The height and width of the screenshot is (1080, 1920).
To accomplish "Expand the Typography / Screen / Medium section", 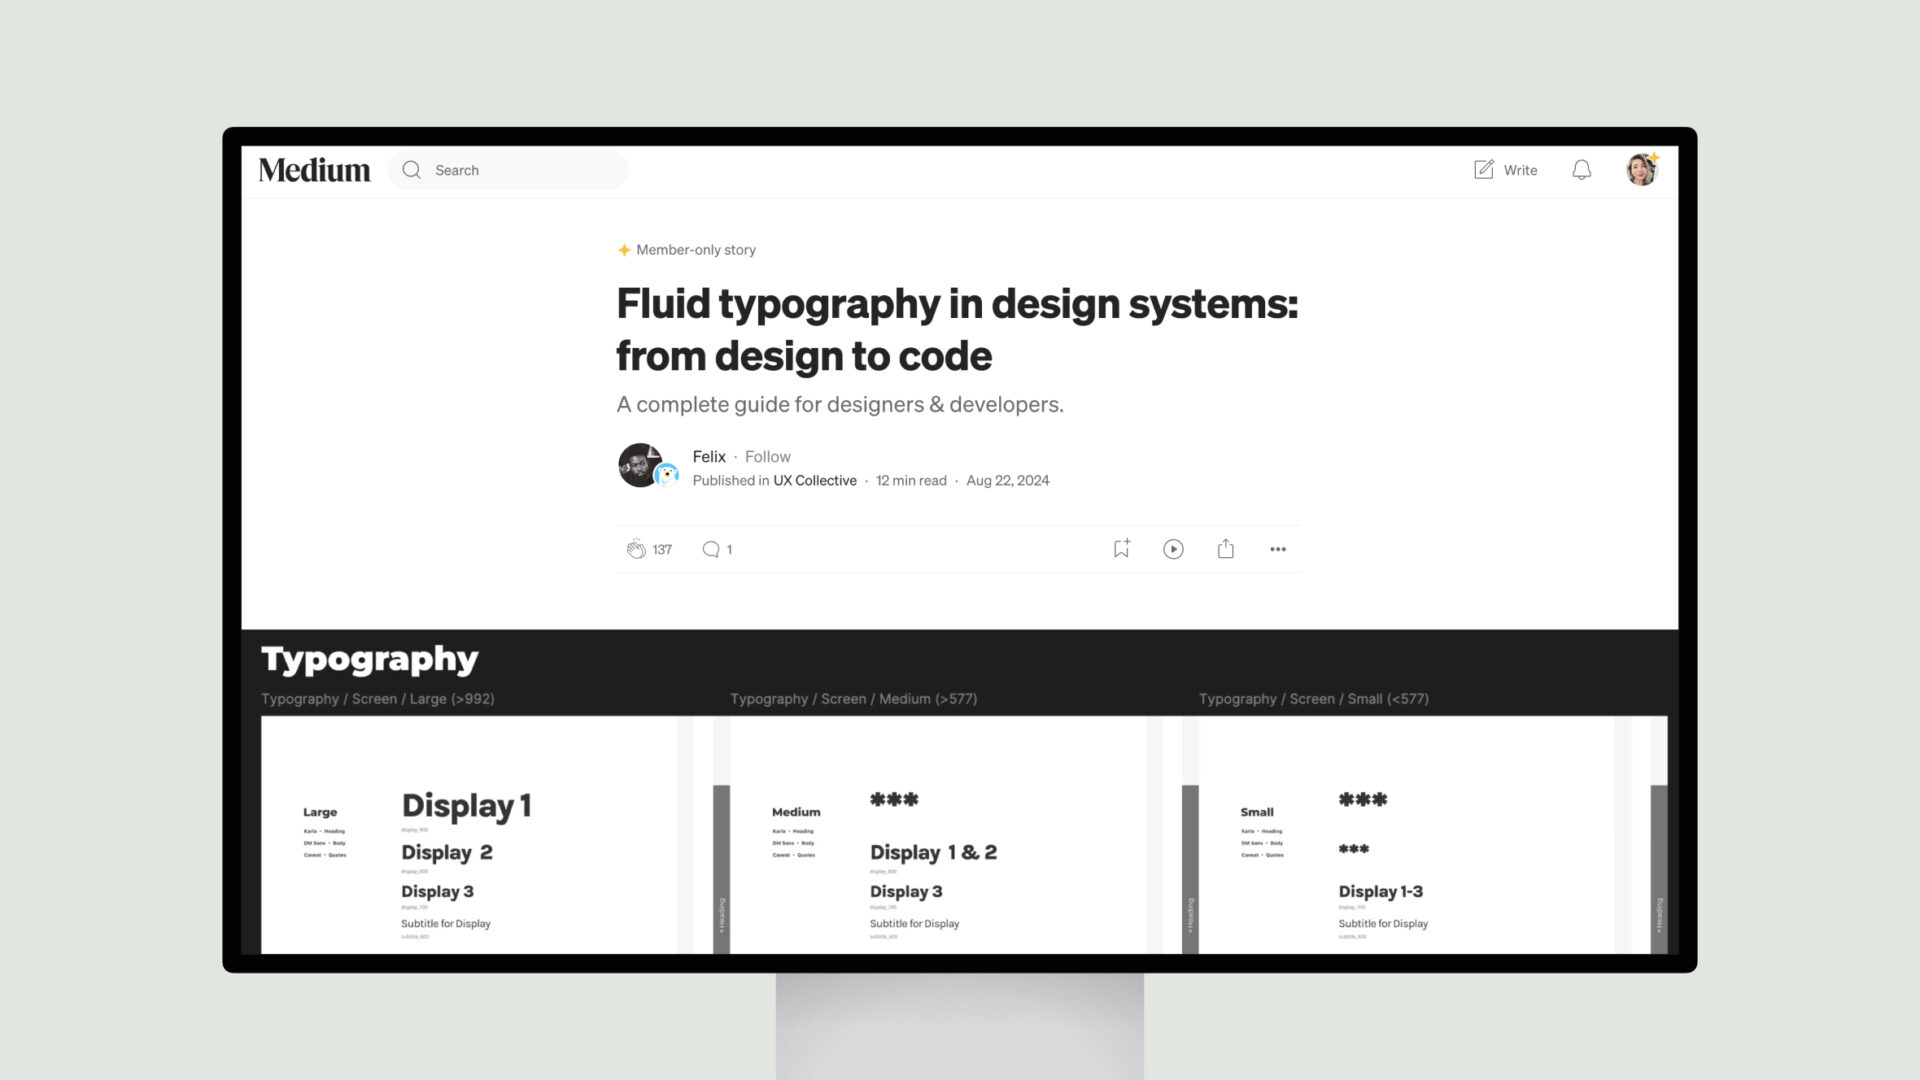I will point(853,698).
